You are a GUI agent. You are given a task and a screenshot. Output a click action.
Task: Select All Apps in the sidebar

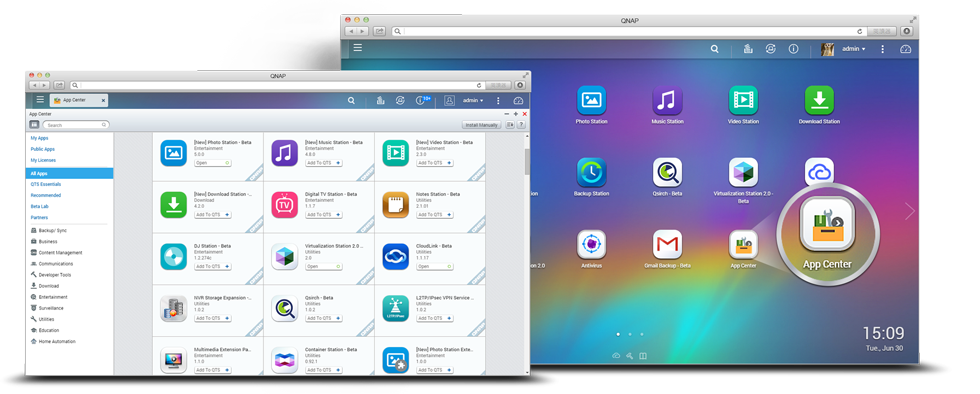[x=69, y=173]
